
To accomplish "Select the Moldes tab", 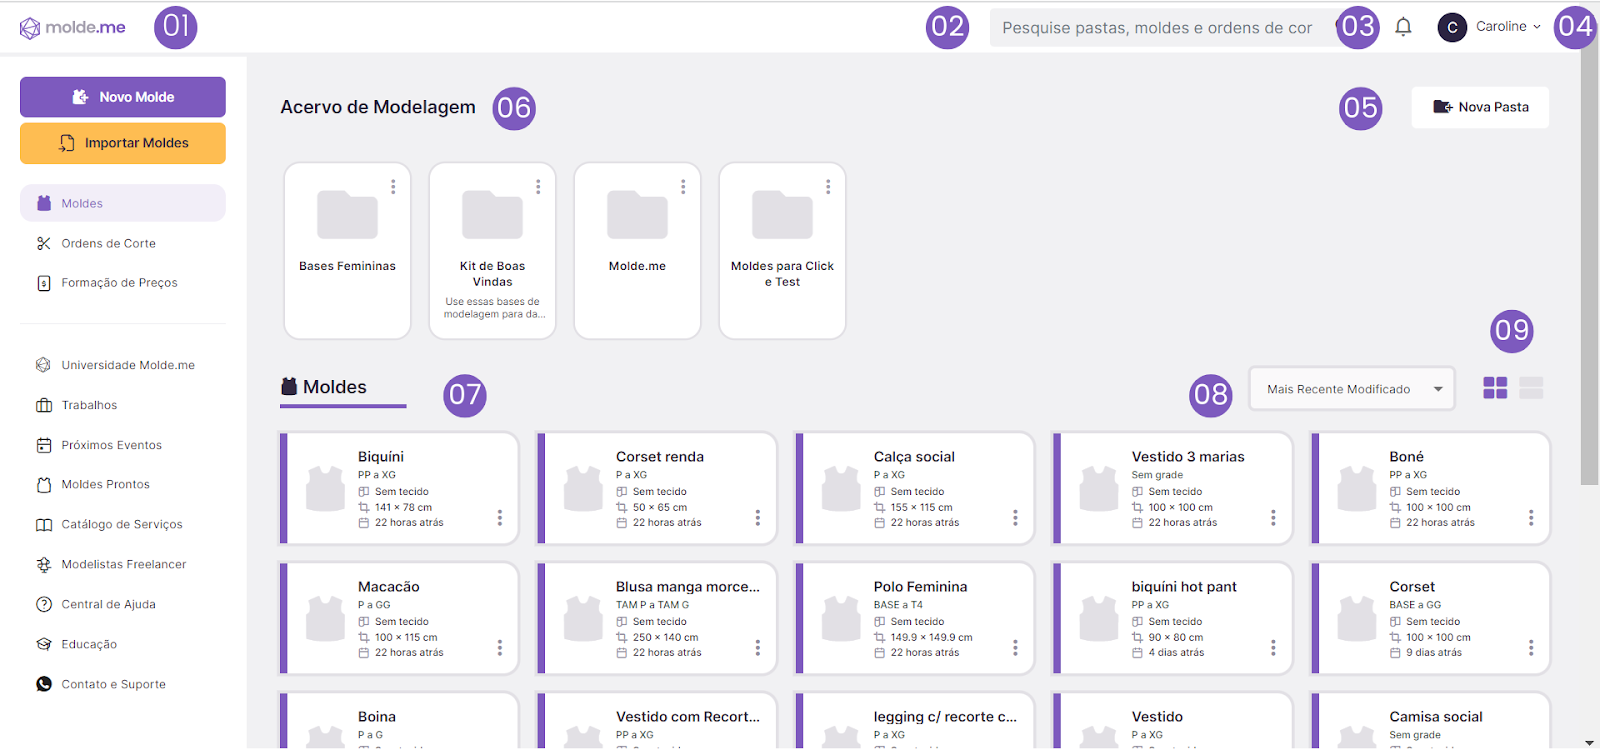I will point(343,388).
